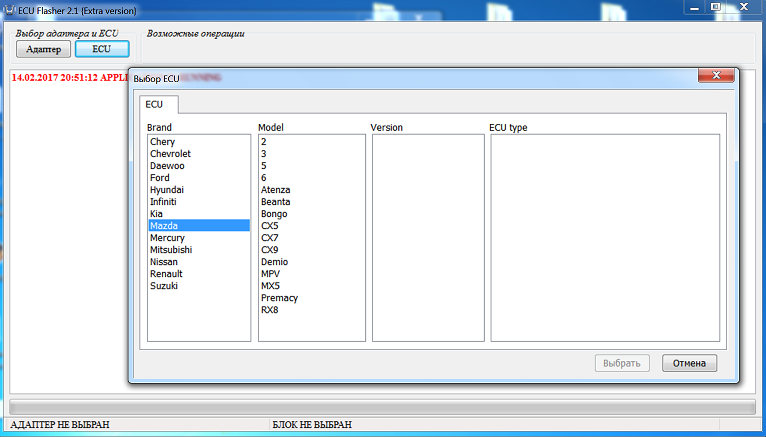This screenshot has height=437, width=766.
Task: Select Nissan in Brand list
Action: click(198, 262)
